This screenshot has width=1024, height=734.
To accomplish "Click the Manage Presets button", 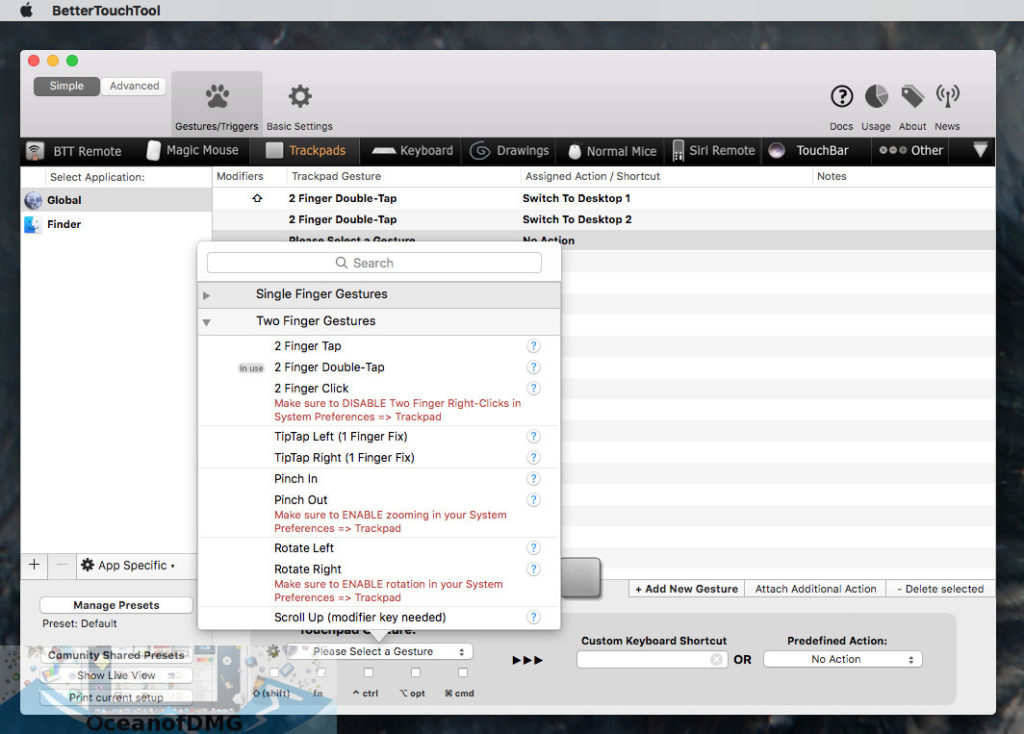I will (x=116, y=605).
